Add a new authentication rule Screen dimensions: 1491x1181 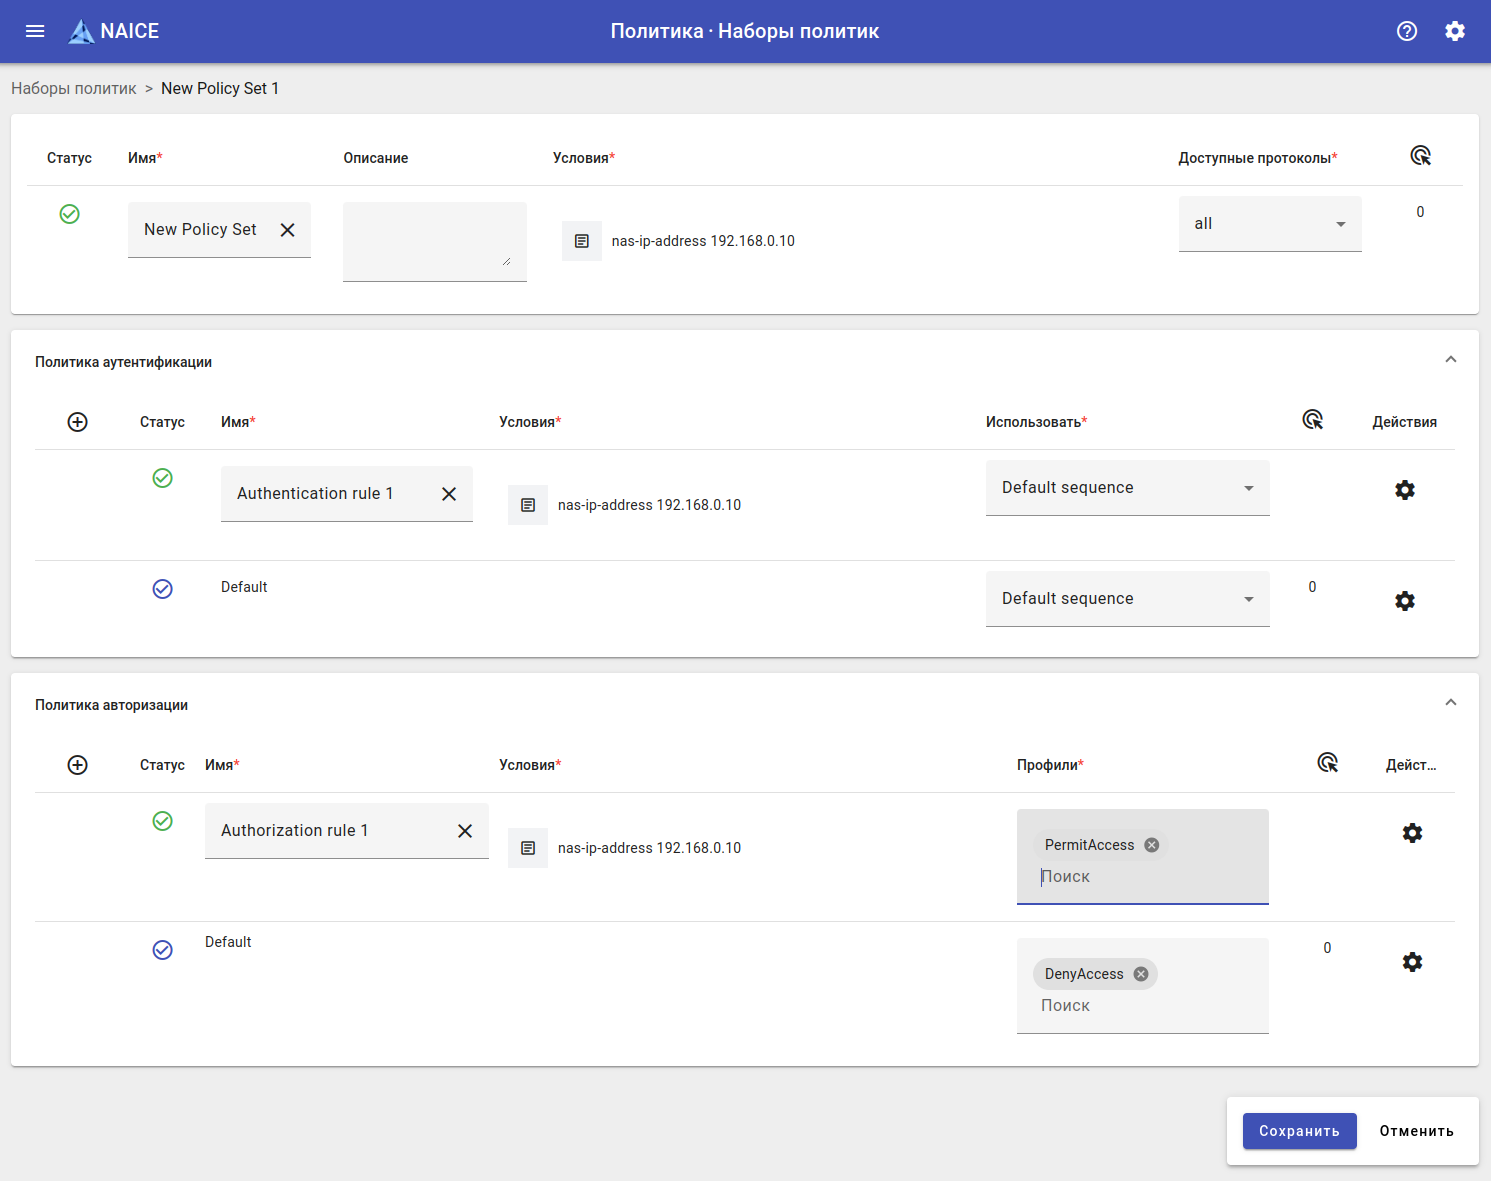(77, 422)
